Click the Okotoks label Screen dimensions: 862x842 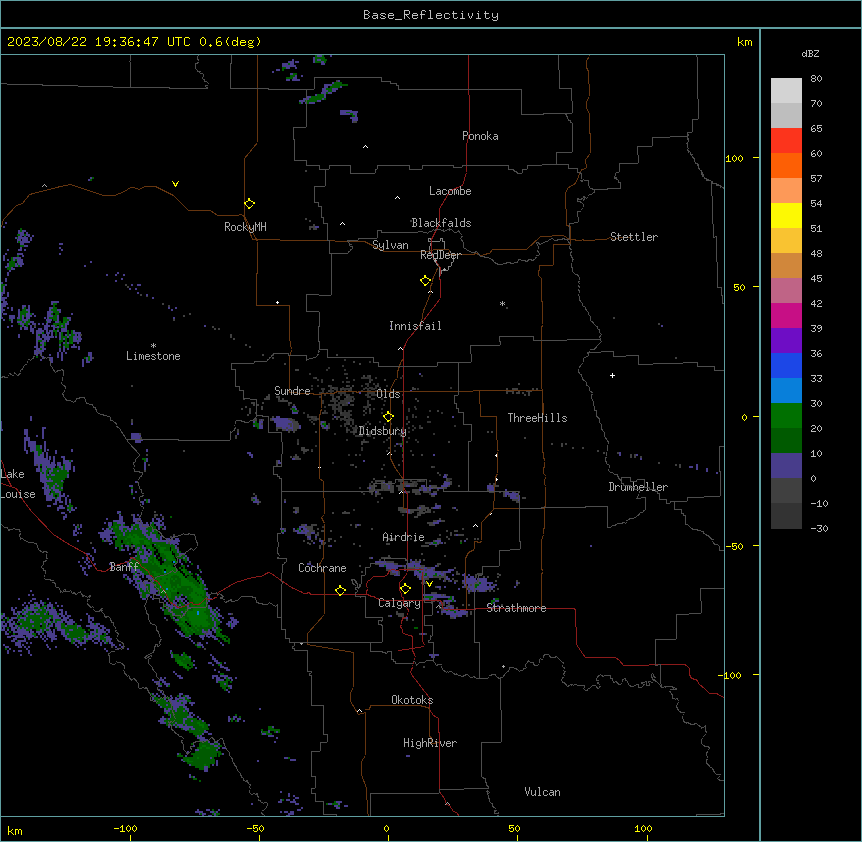[412, 700]
